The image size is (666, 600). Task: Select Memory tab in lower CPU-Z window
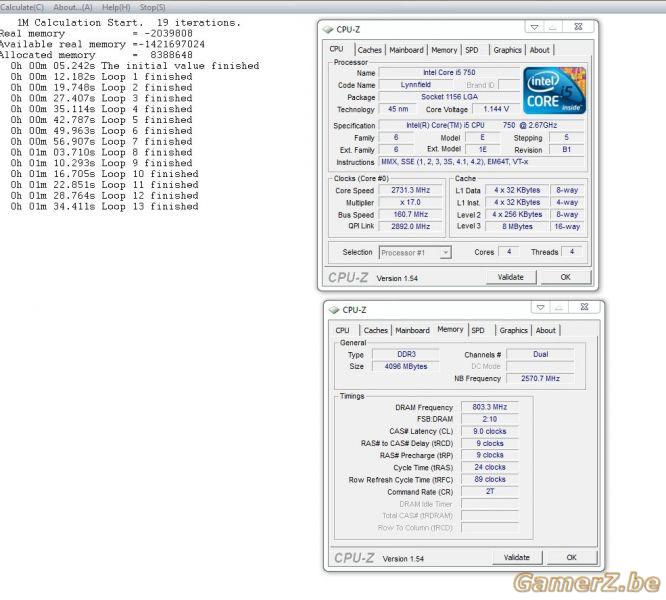click(x=450, y=330)
